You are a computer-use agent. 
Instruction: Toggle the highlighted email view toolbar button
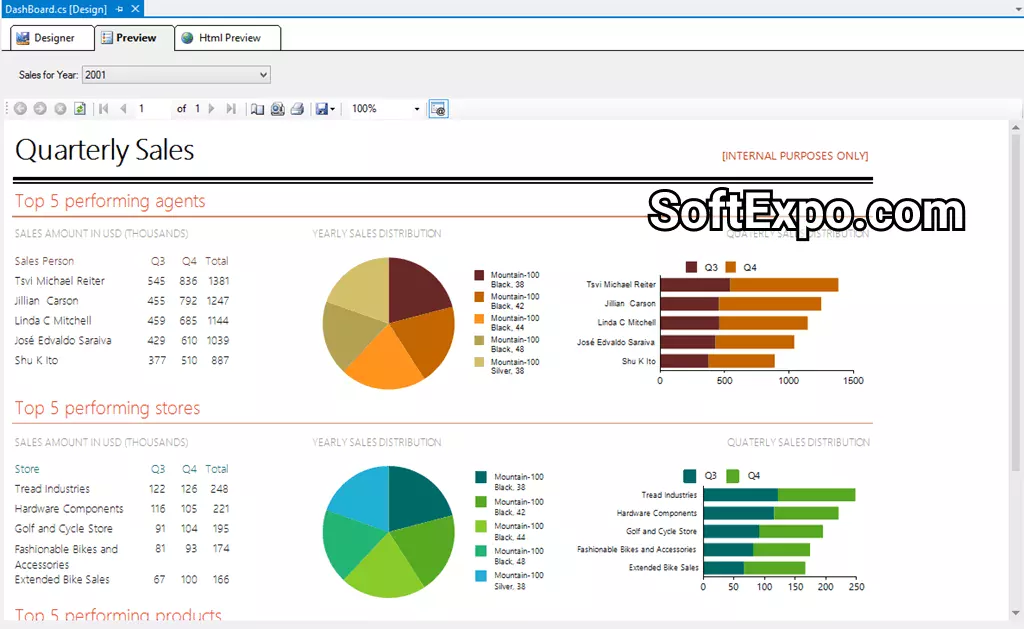tap(438, 109)
